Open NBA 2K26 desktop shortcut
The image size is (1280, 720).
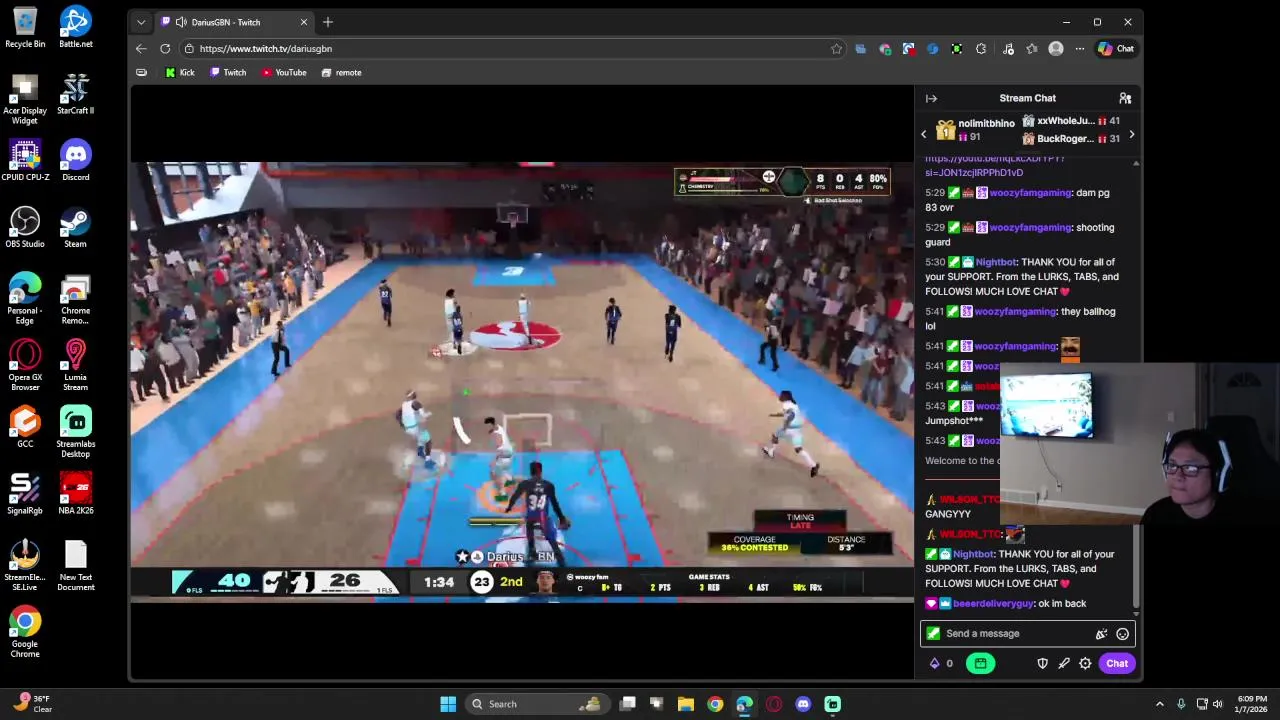click(76, 494)
